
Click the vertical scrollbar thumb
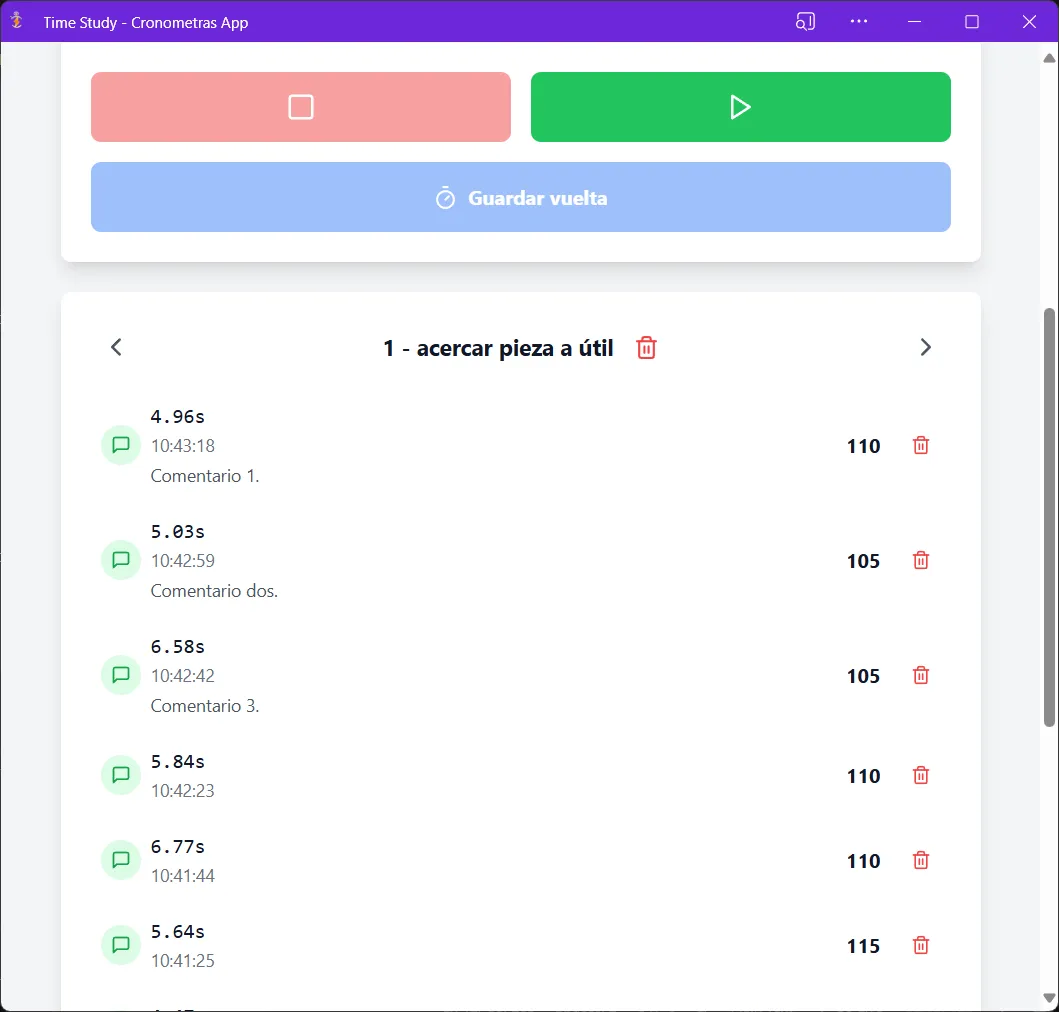pos(1049,517)
